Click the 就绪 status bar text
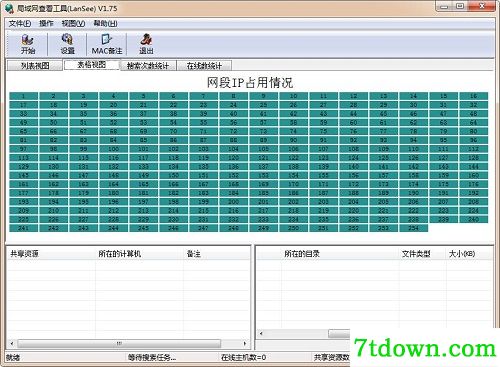The width and height of the screenshot is (500, 367). tap(13, 358)
